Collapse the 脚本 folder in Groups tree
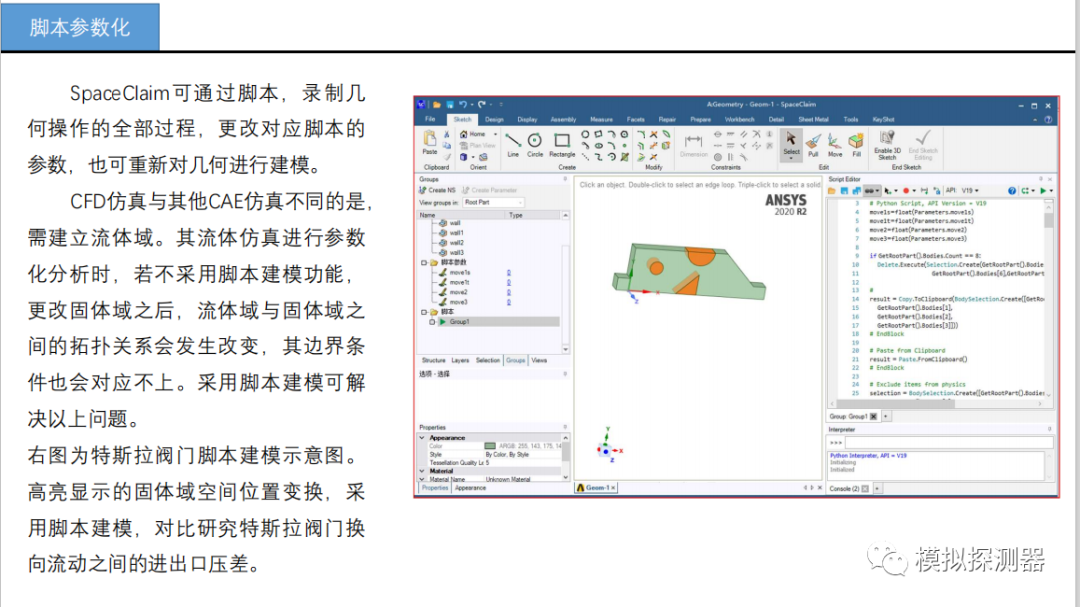 pyautogui.click(x=424, y=312)
